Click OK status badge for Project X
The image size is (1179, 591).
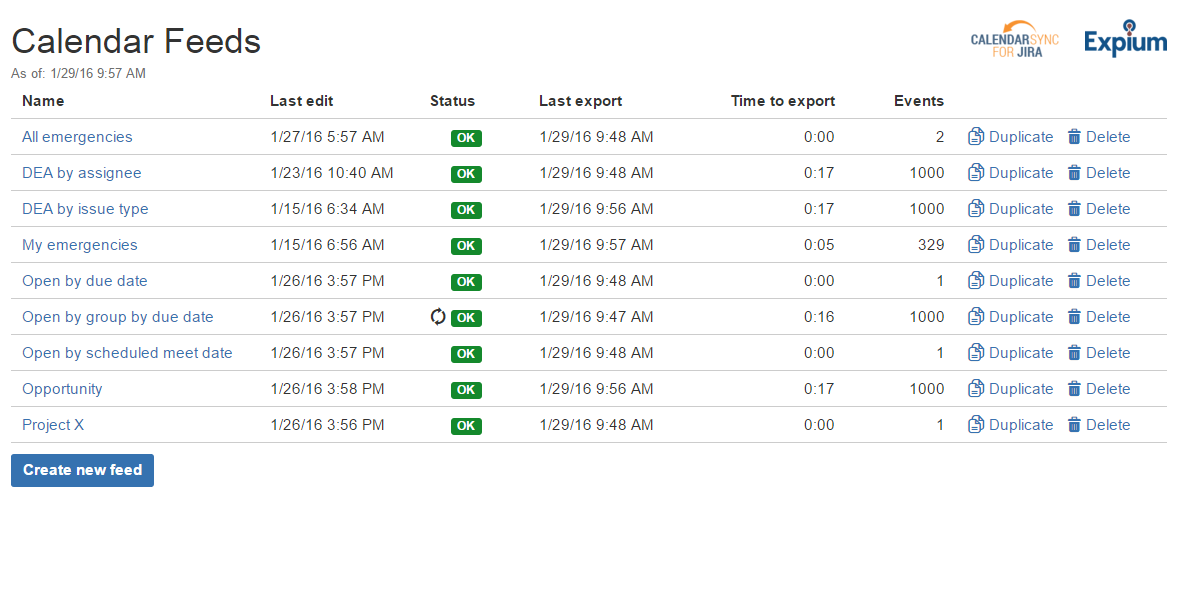(x=466, y=426)
